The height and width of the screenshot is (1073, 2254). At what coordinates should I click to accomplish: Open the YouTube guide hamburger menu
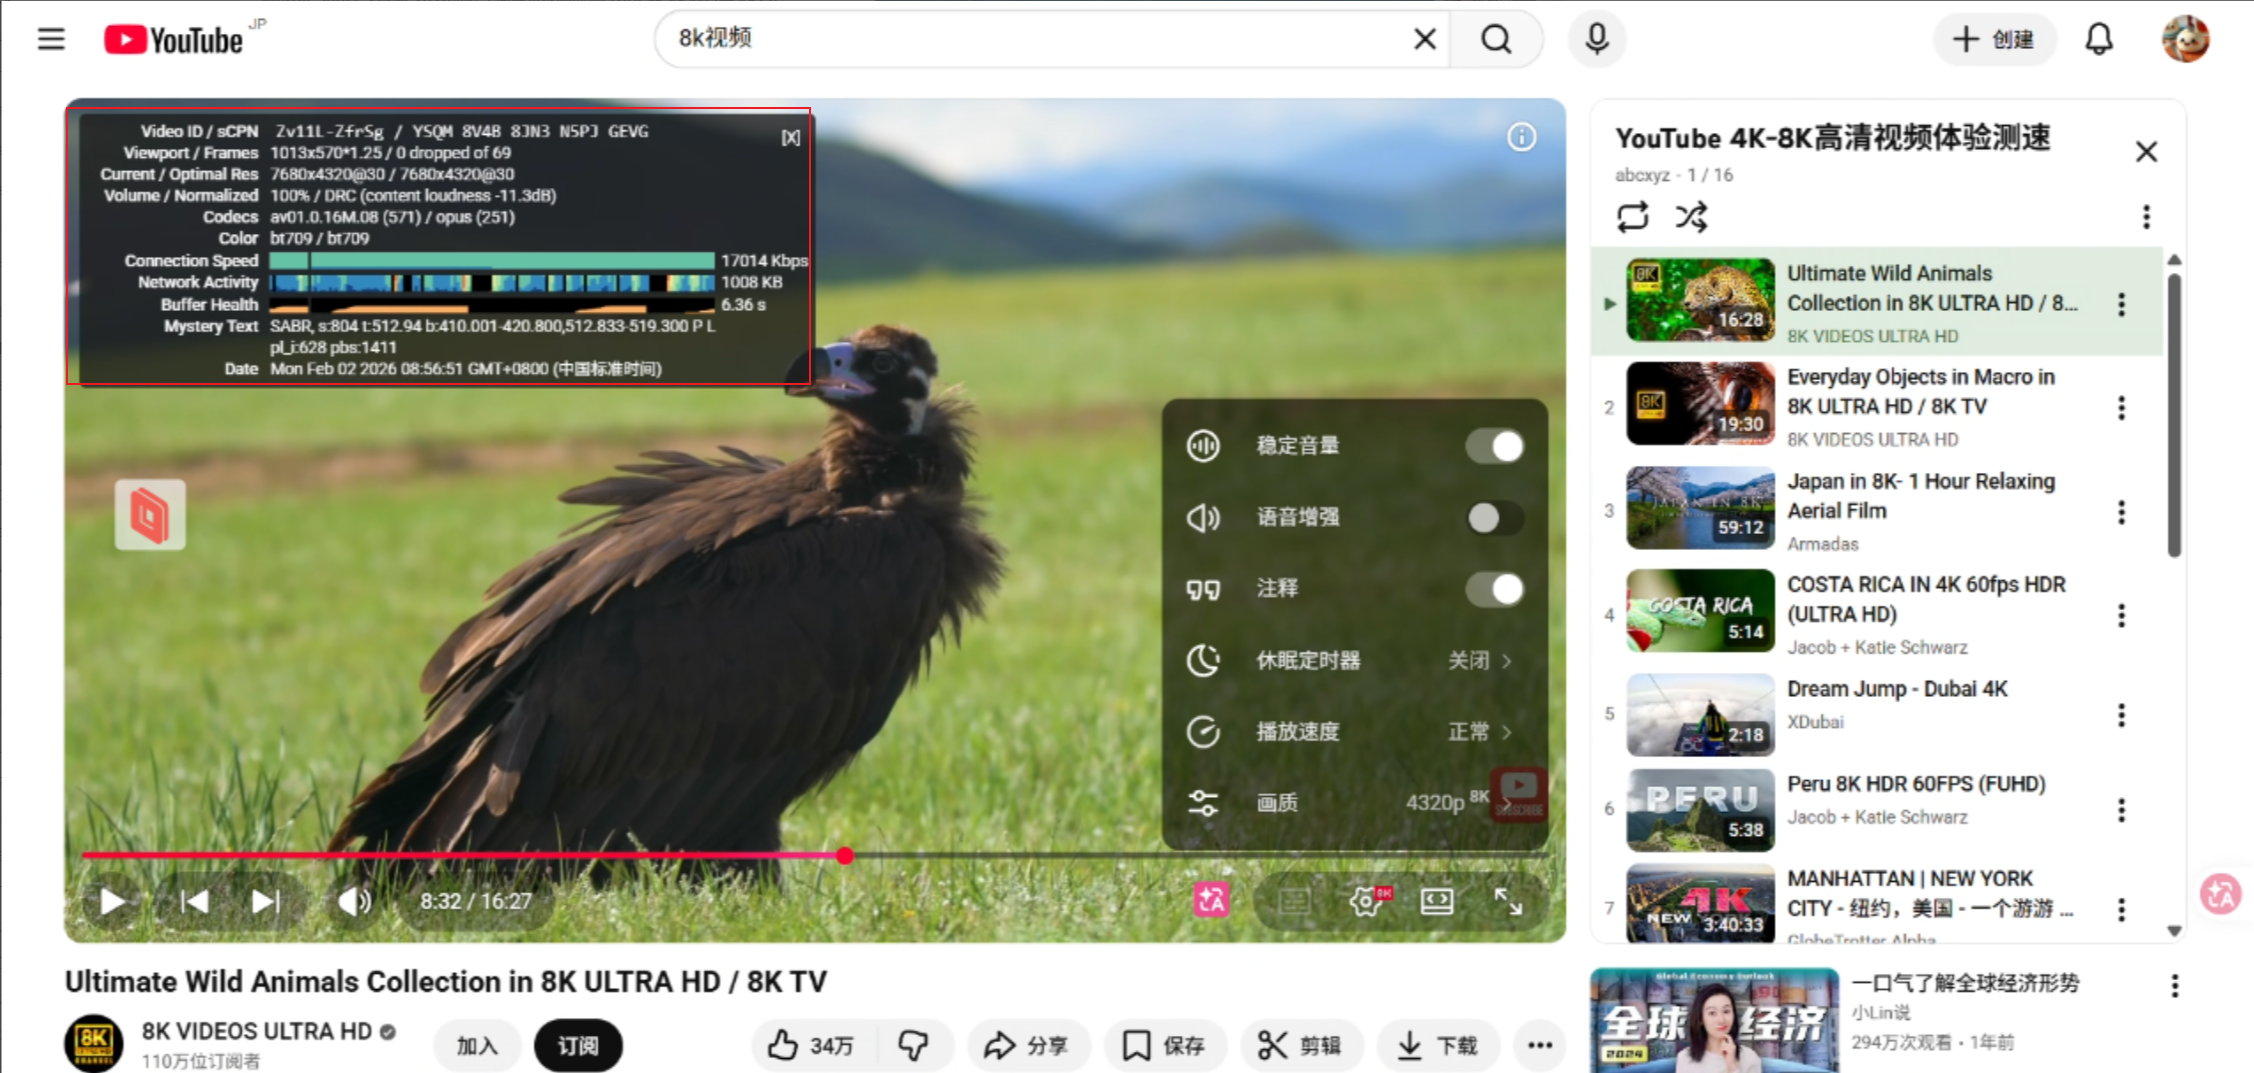pos(51,39)
